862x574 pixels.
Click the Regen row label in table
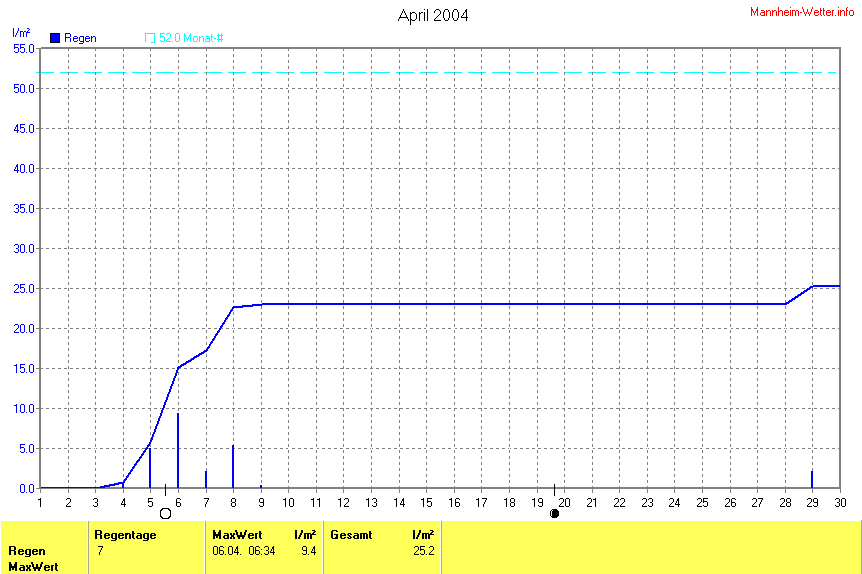pyautogui.click(x=25, y=551)
